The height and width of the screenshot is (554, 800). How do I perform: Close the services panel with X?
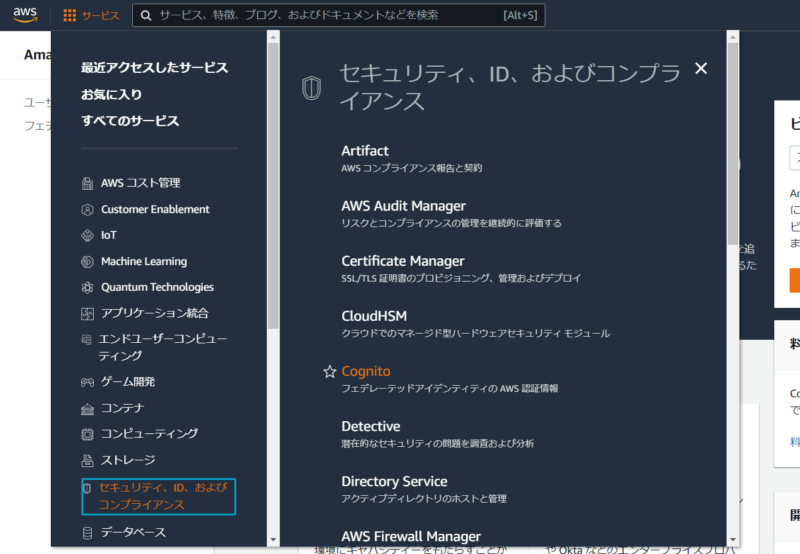coord(701,68)
